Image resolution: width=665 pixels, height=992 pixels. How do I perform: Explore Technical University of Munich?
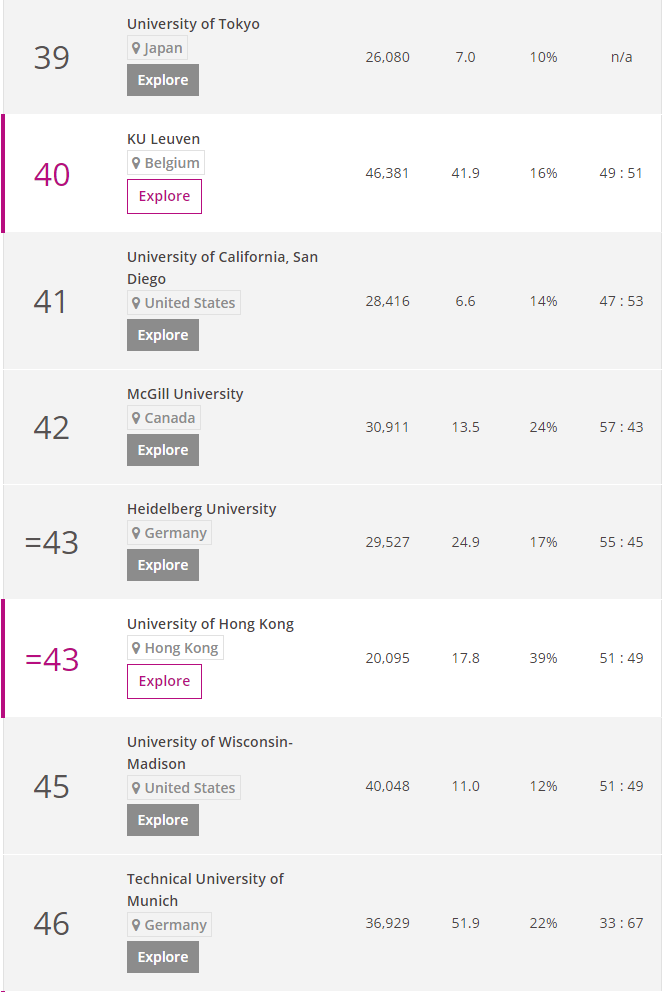click(x=163, y=957)
